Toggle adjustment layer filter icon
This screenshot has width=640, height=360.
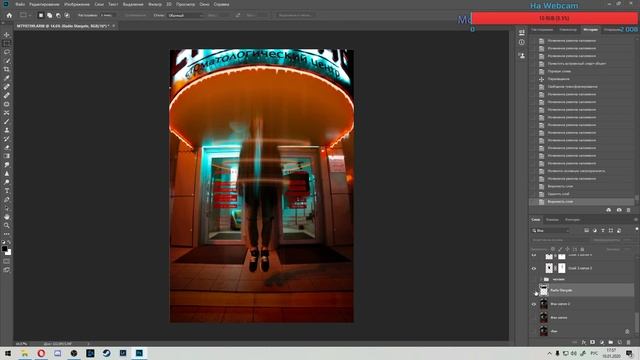point(595,231)
